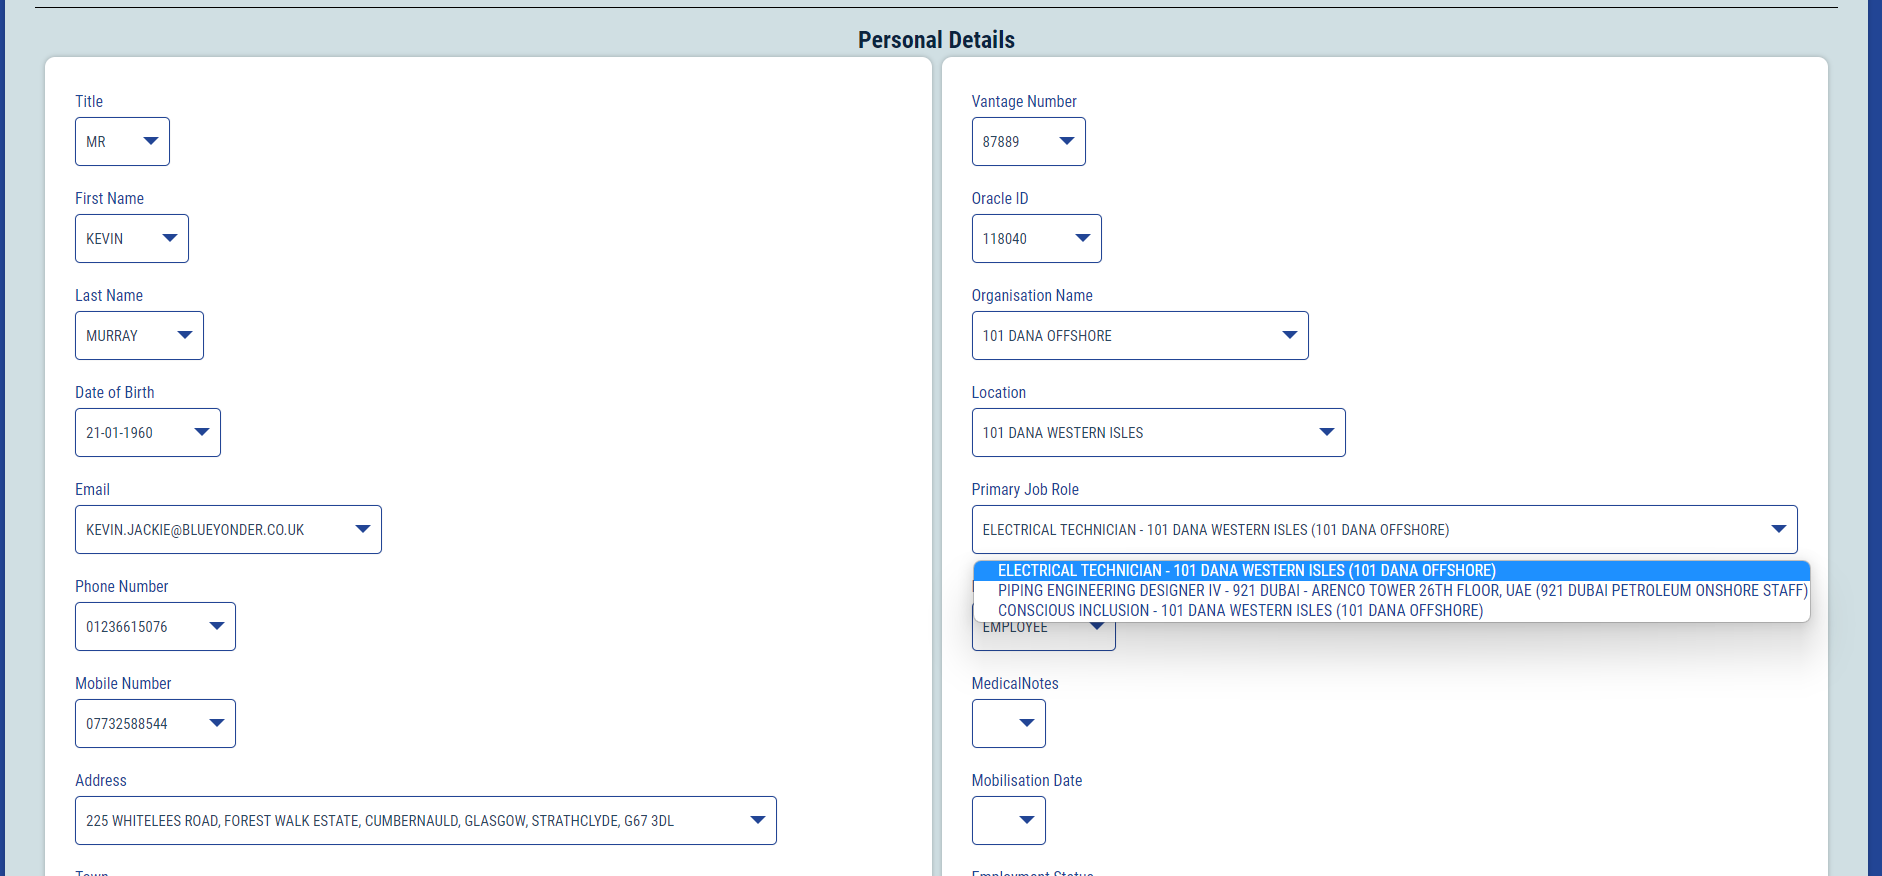This screenshot has height=876, width=1882.
Task: Click the Oracle ID dropdown arrow
Action: pyautogui.click(x=1082, y=239)
